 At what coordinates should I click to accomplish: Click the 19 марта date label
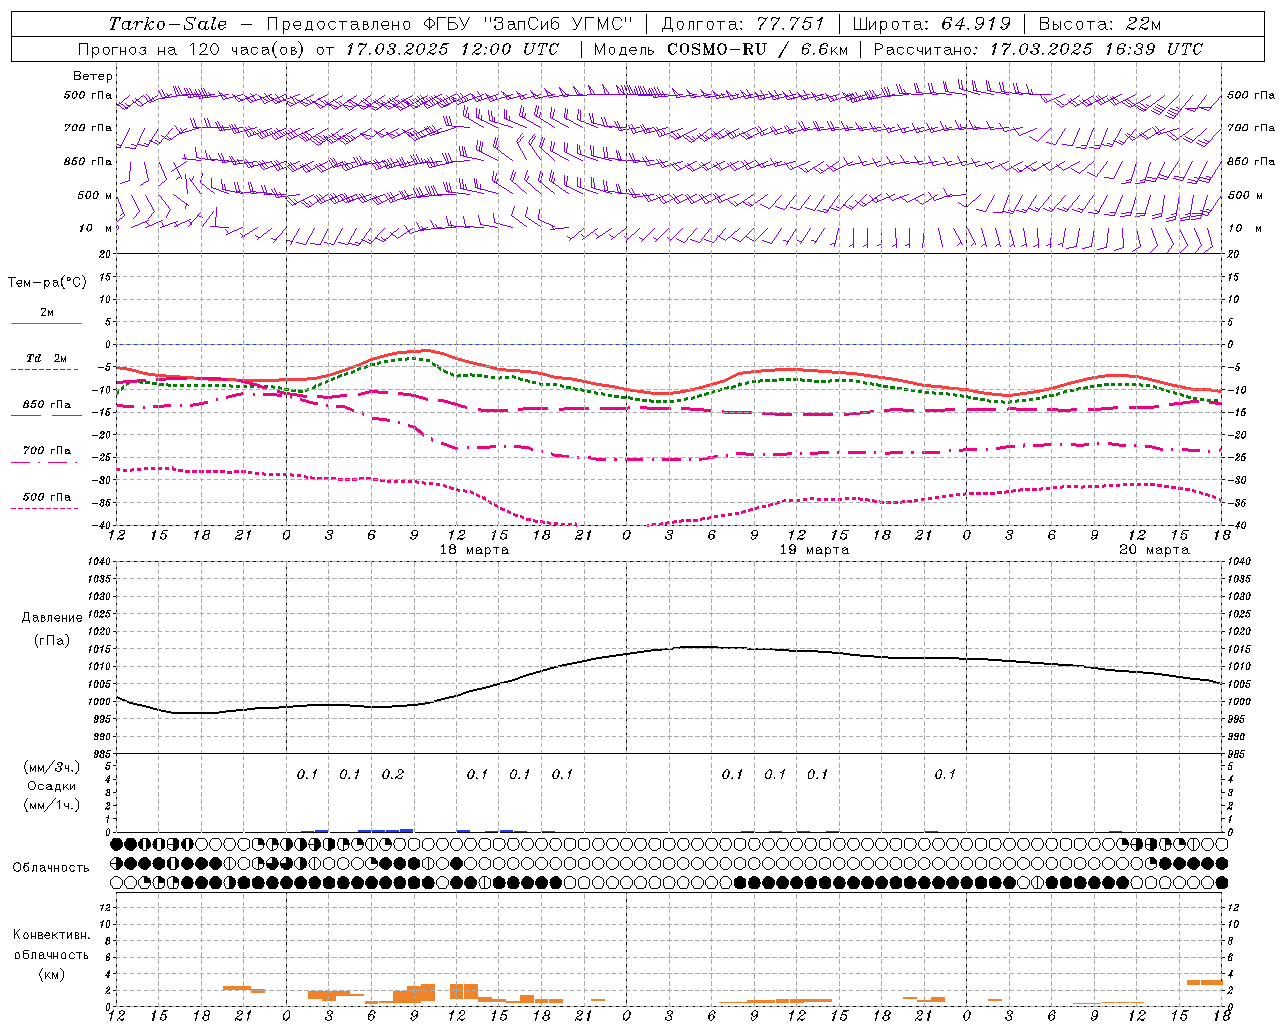[x=815, y=550]
